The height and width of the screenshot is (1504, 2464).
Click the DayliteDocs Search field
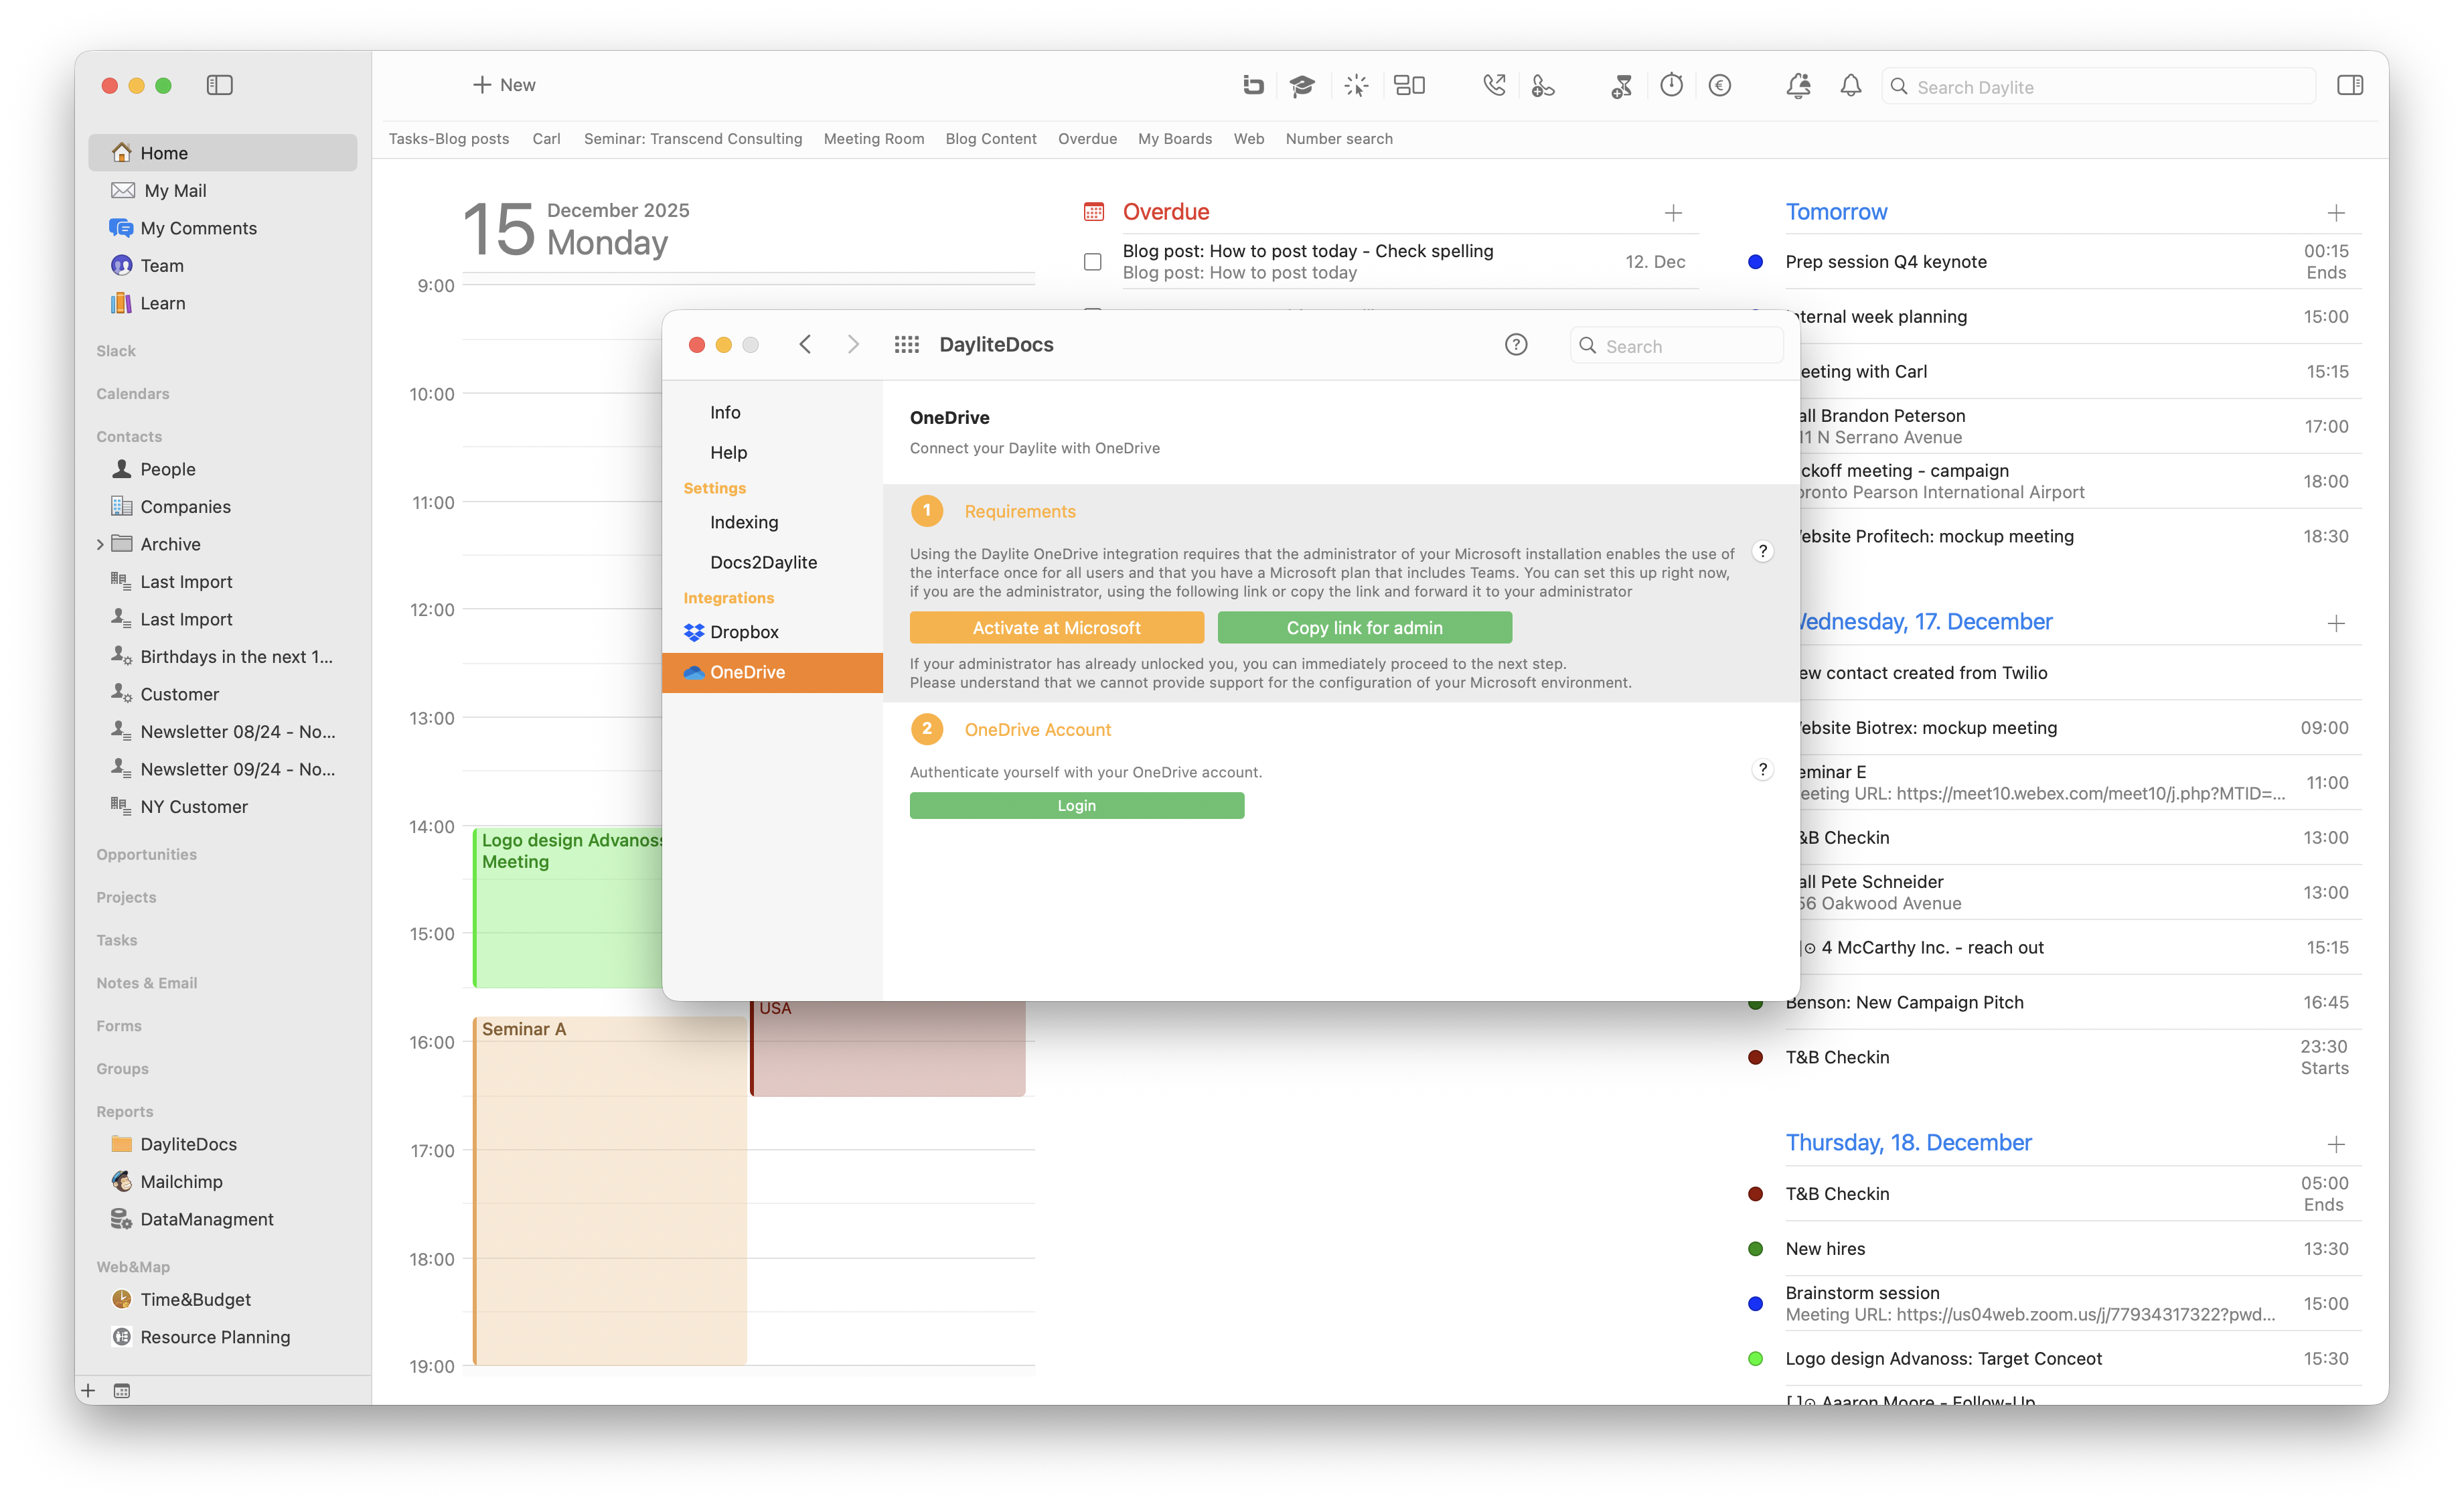[x=1677, y=346]
